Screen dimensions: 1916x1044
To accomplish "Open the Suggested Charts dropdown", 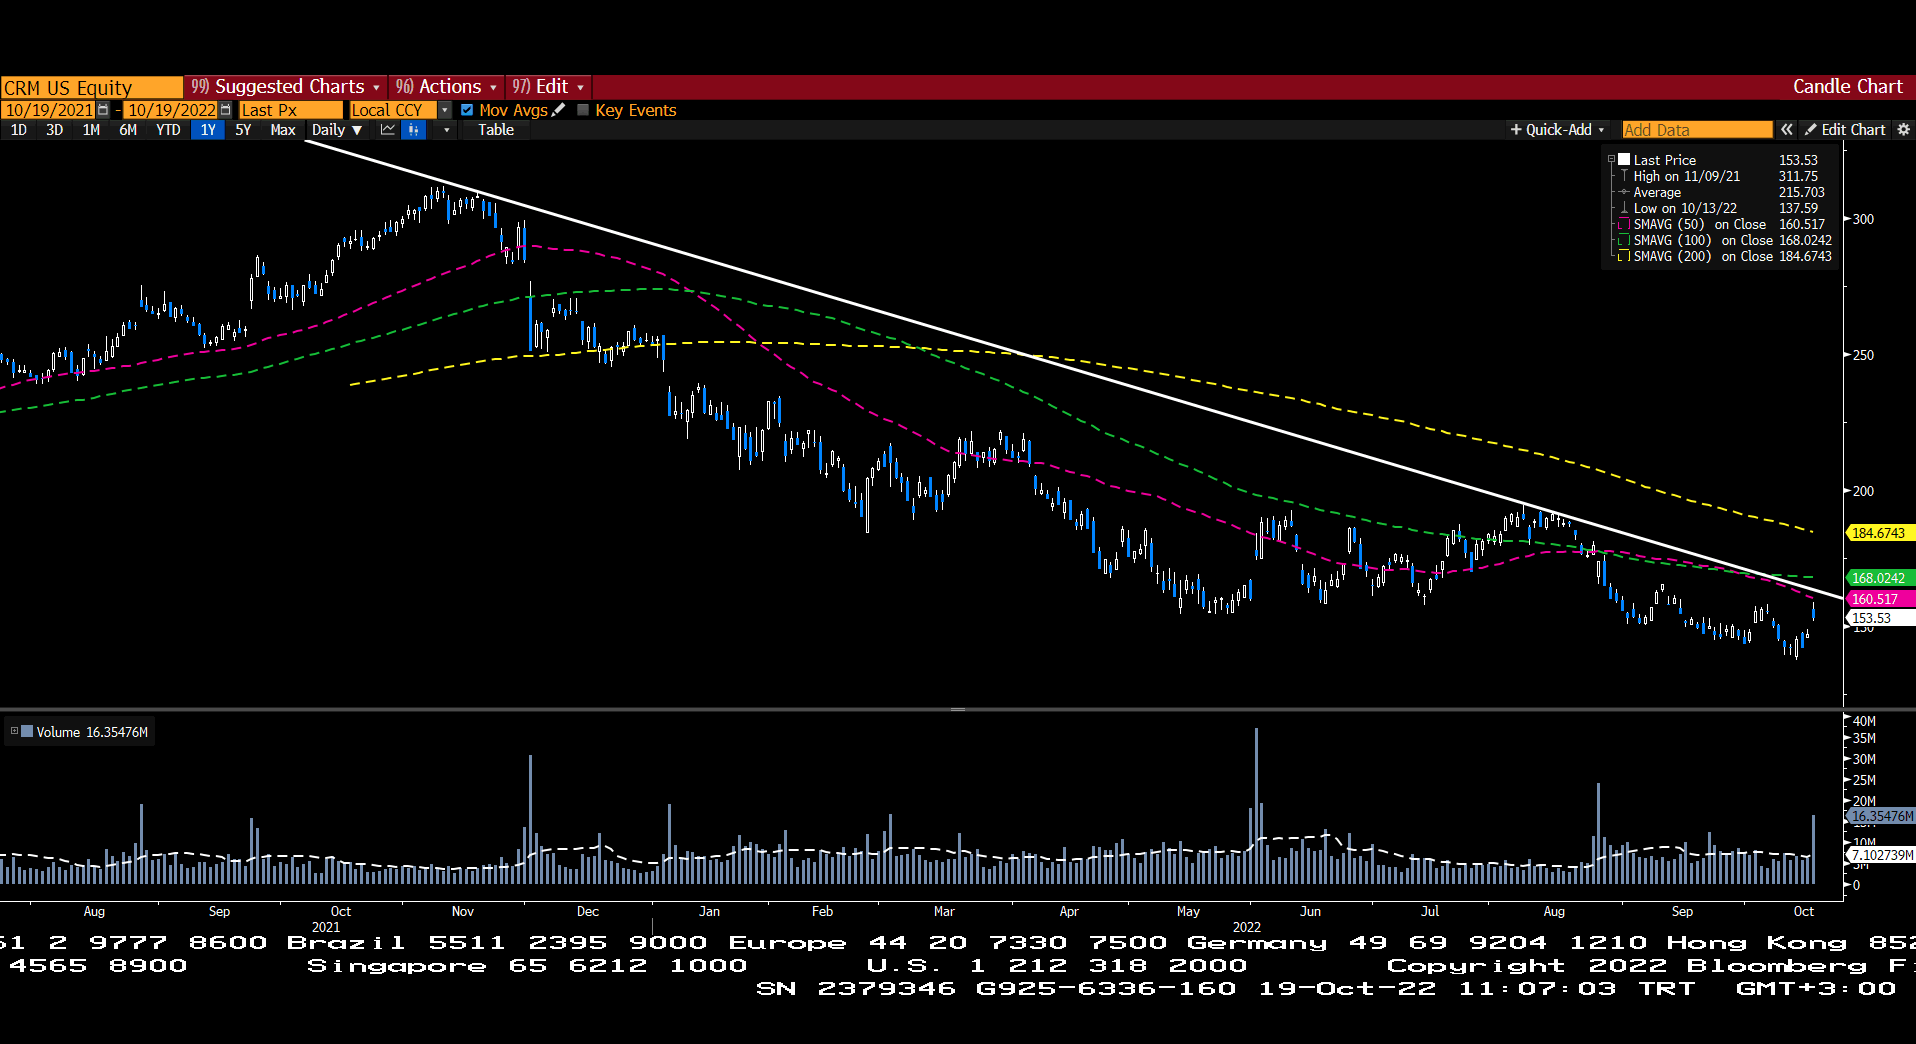I will click(x=286, y=87).
